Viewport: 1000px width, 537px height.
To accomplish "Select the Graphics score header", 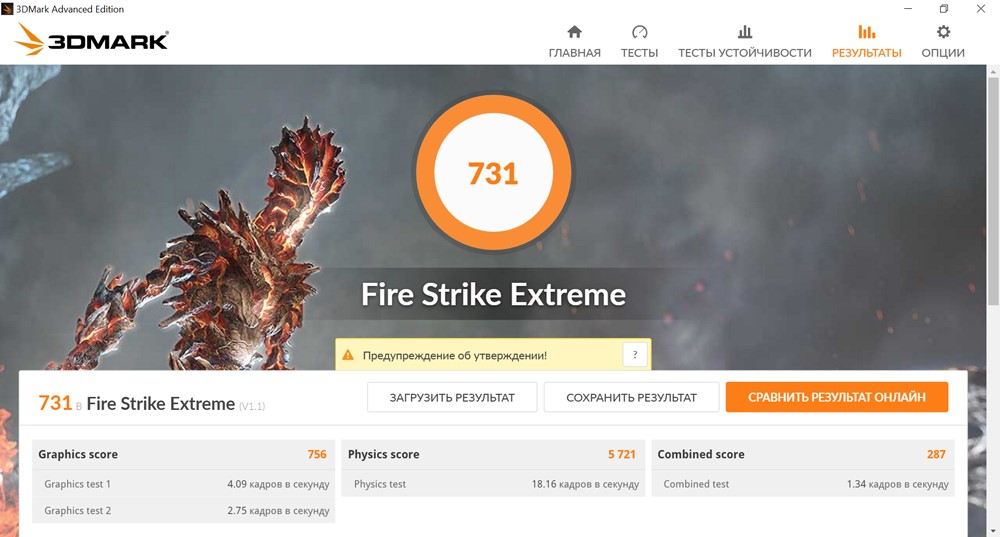I will point(78,454).
